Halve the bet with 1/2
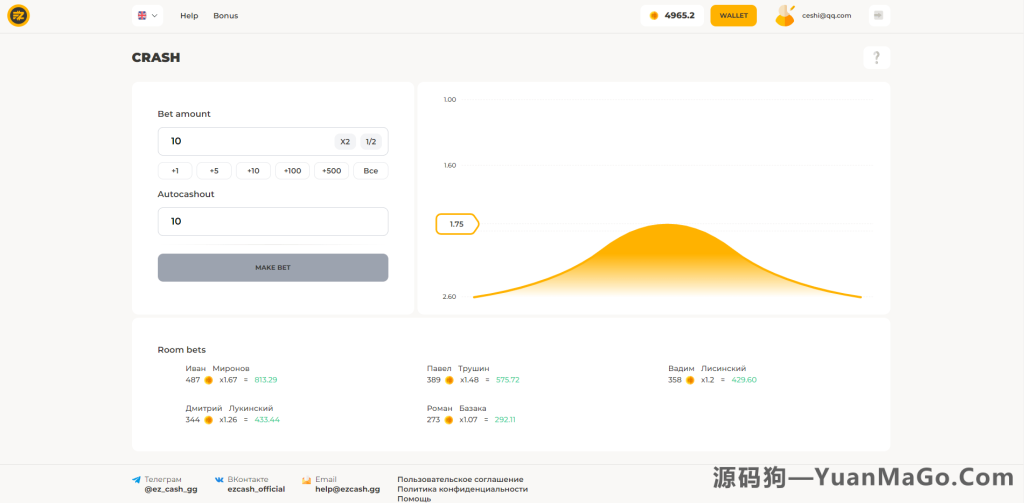Screen dimensions: 1024x503 371,141
